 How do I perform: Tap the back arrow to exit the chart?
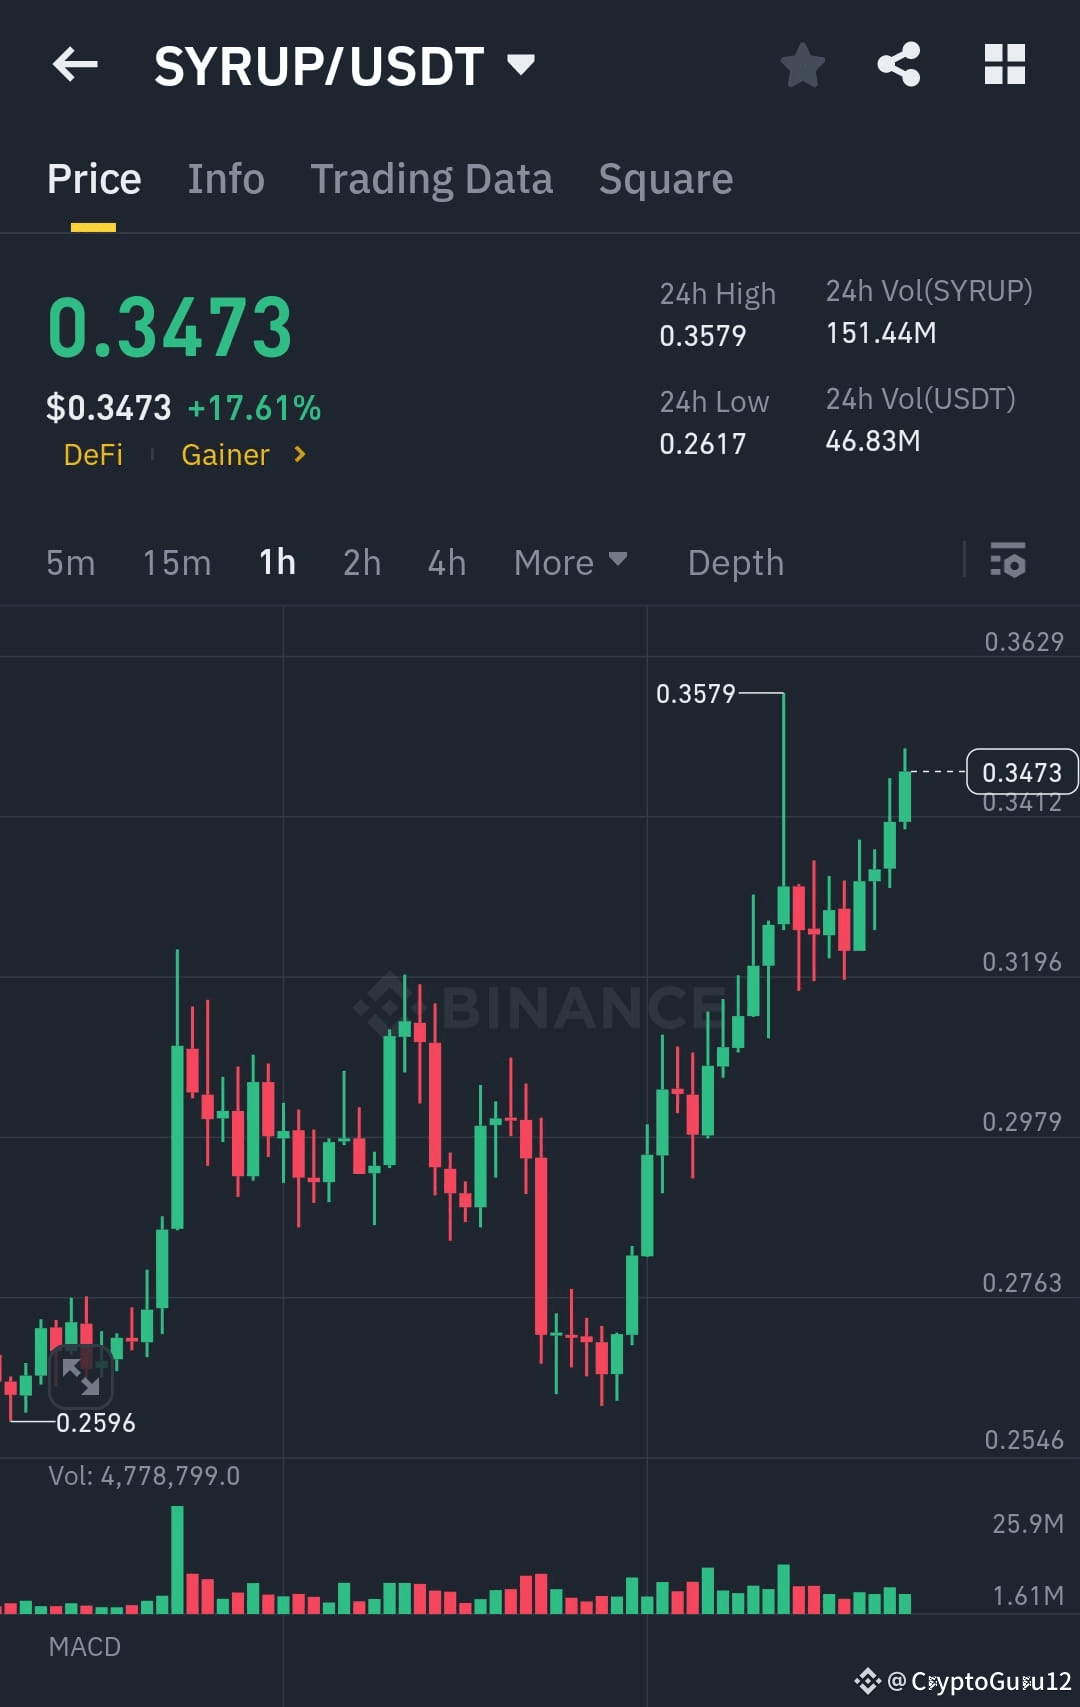click(x=75, y=65)
